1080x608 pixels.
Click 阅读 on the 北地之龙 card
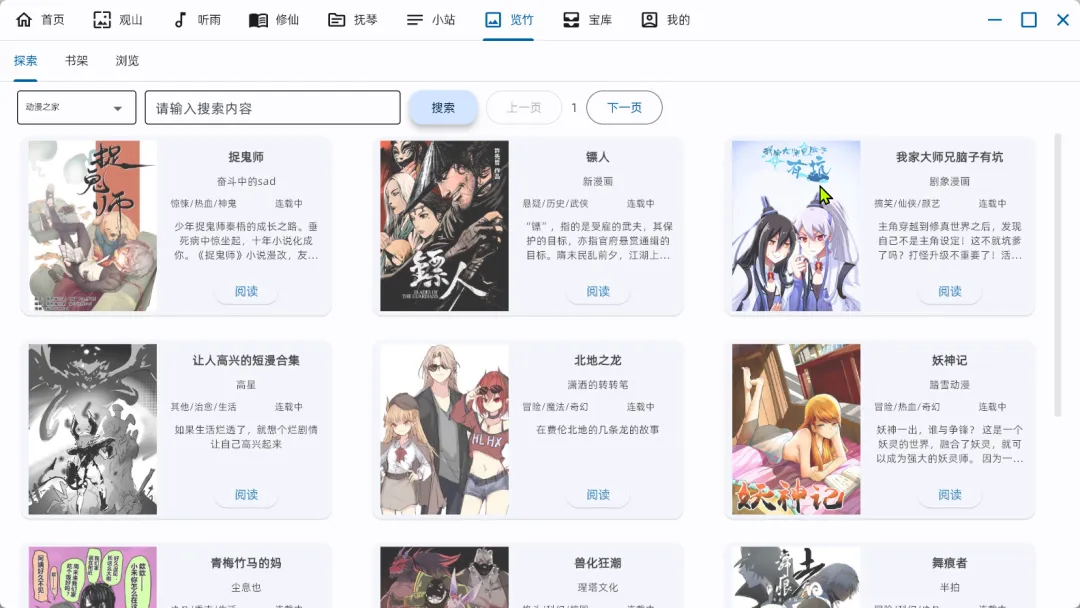[598, 494]
